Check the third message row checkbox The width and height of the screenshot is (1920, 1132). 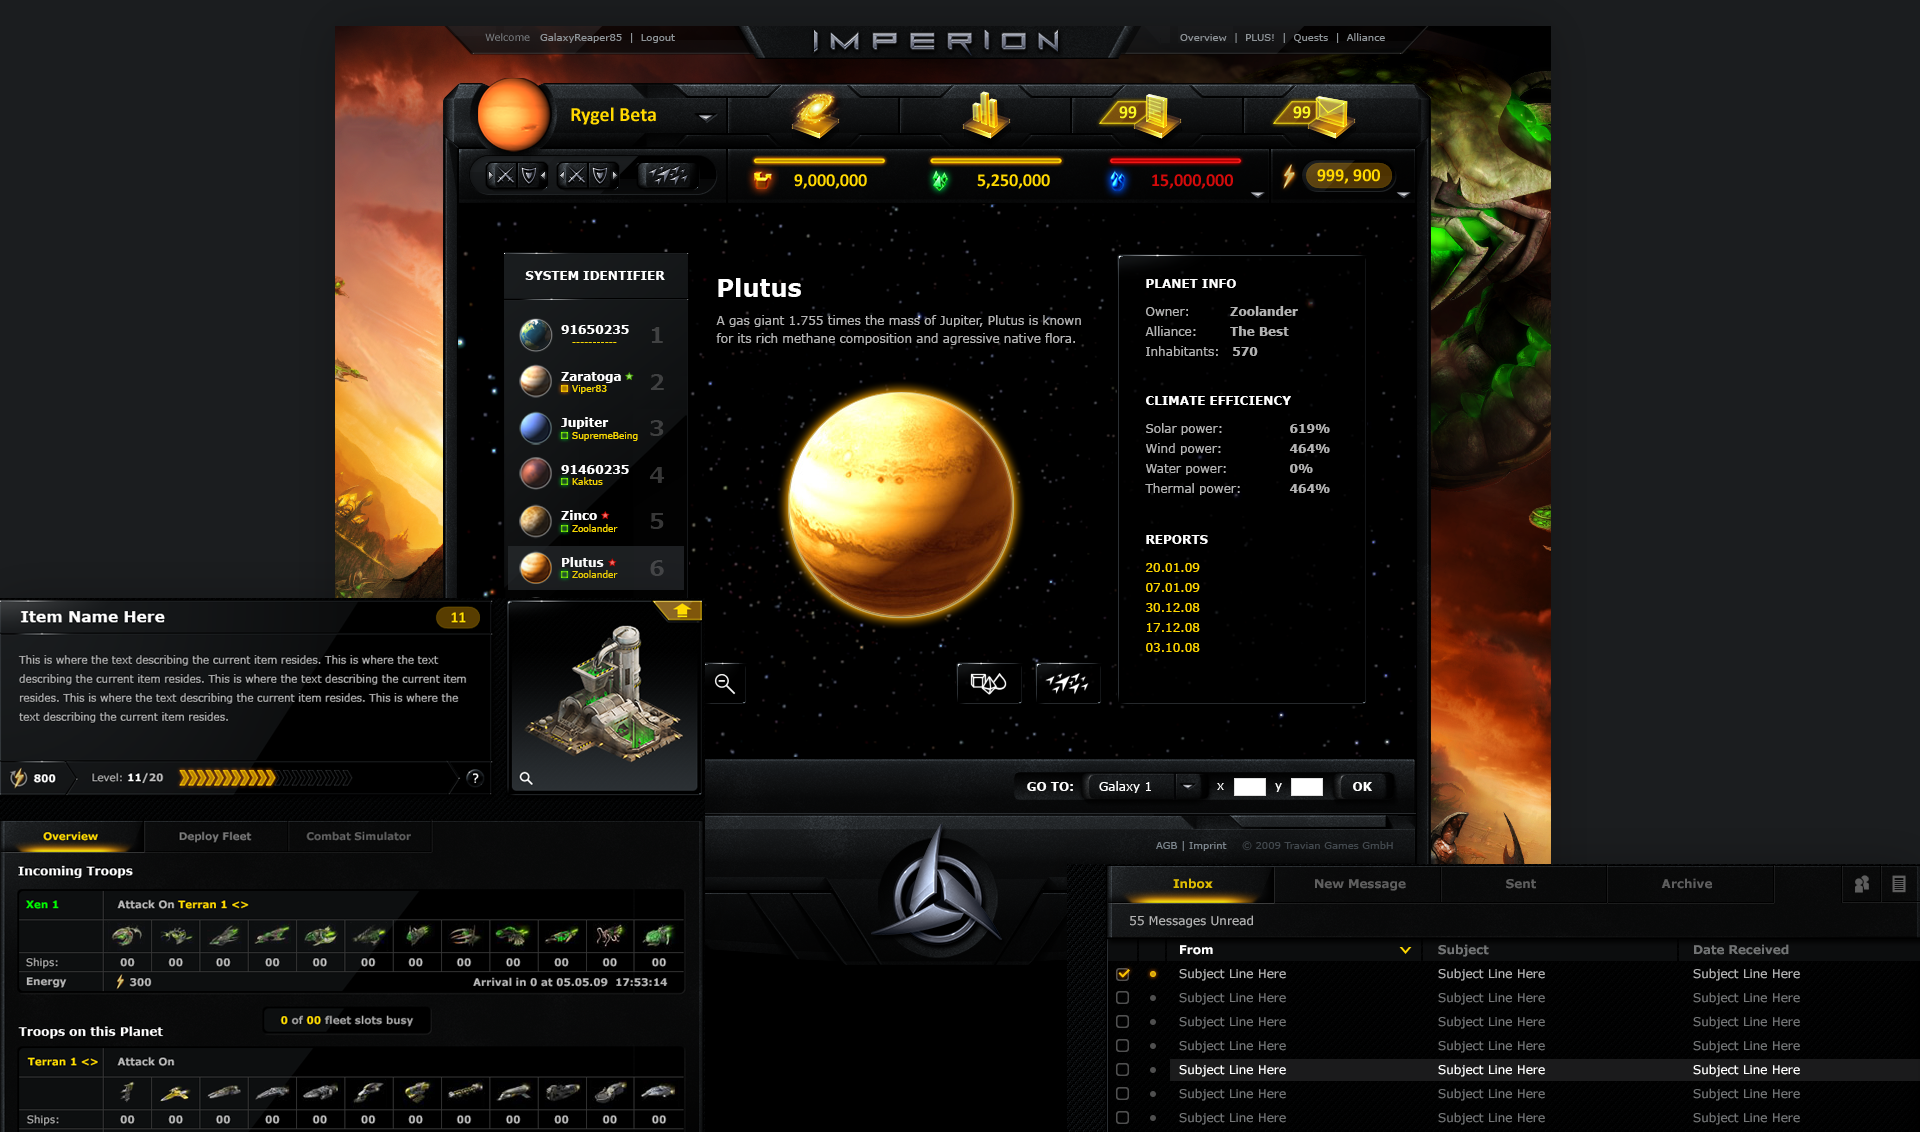(1123, 1022)
